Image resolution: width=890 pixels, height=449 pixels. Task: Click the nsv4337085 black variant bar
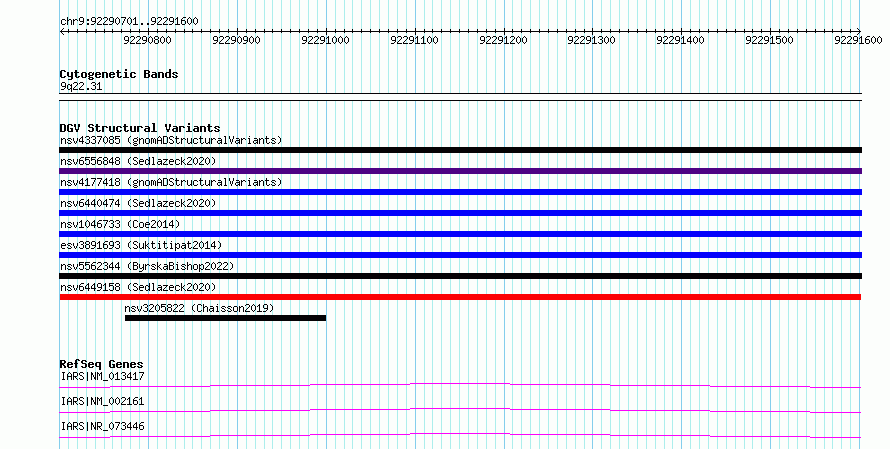tap(460, 150)
